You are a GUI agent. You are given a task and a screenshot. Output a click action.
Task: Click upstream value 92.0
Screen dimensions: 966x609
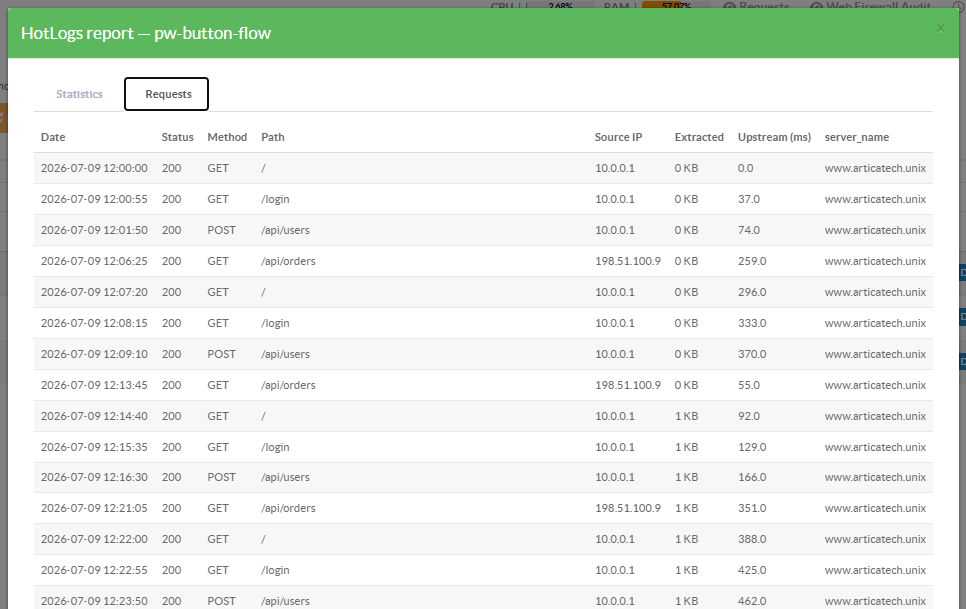(749, 416)
